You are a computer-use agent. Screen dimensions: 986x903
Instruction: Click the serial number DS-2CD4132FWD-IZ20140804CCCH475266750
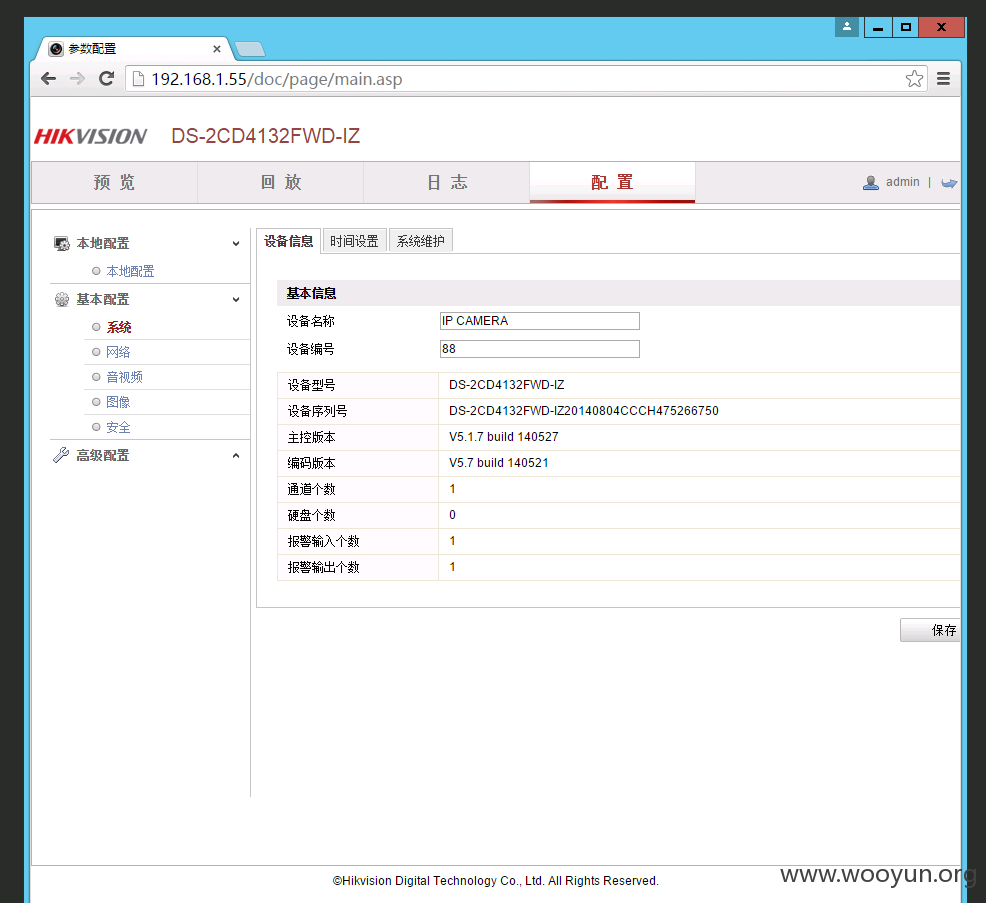584,411
